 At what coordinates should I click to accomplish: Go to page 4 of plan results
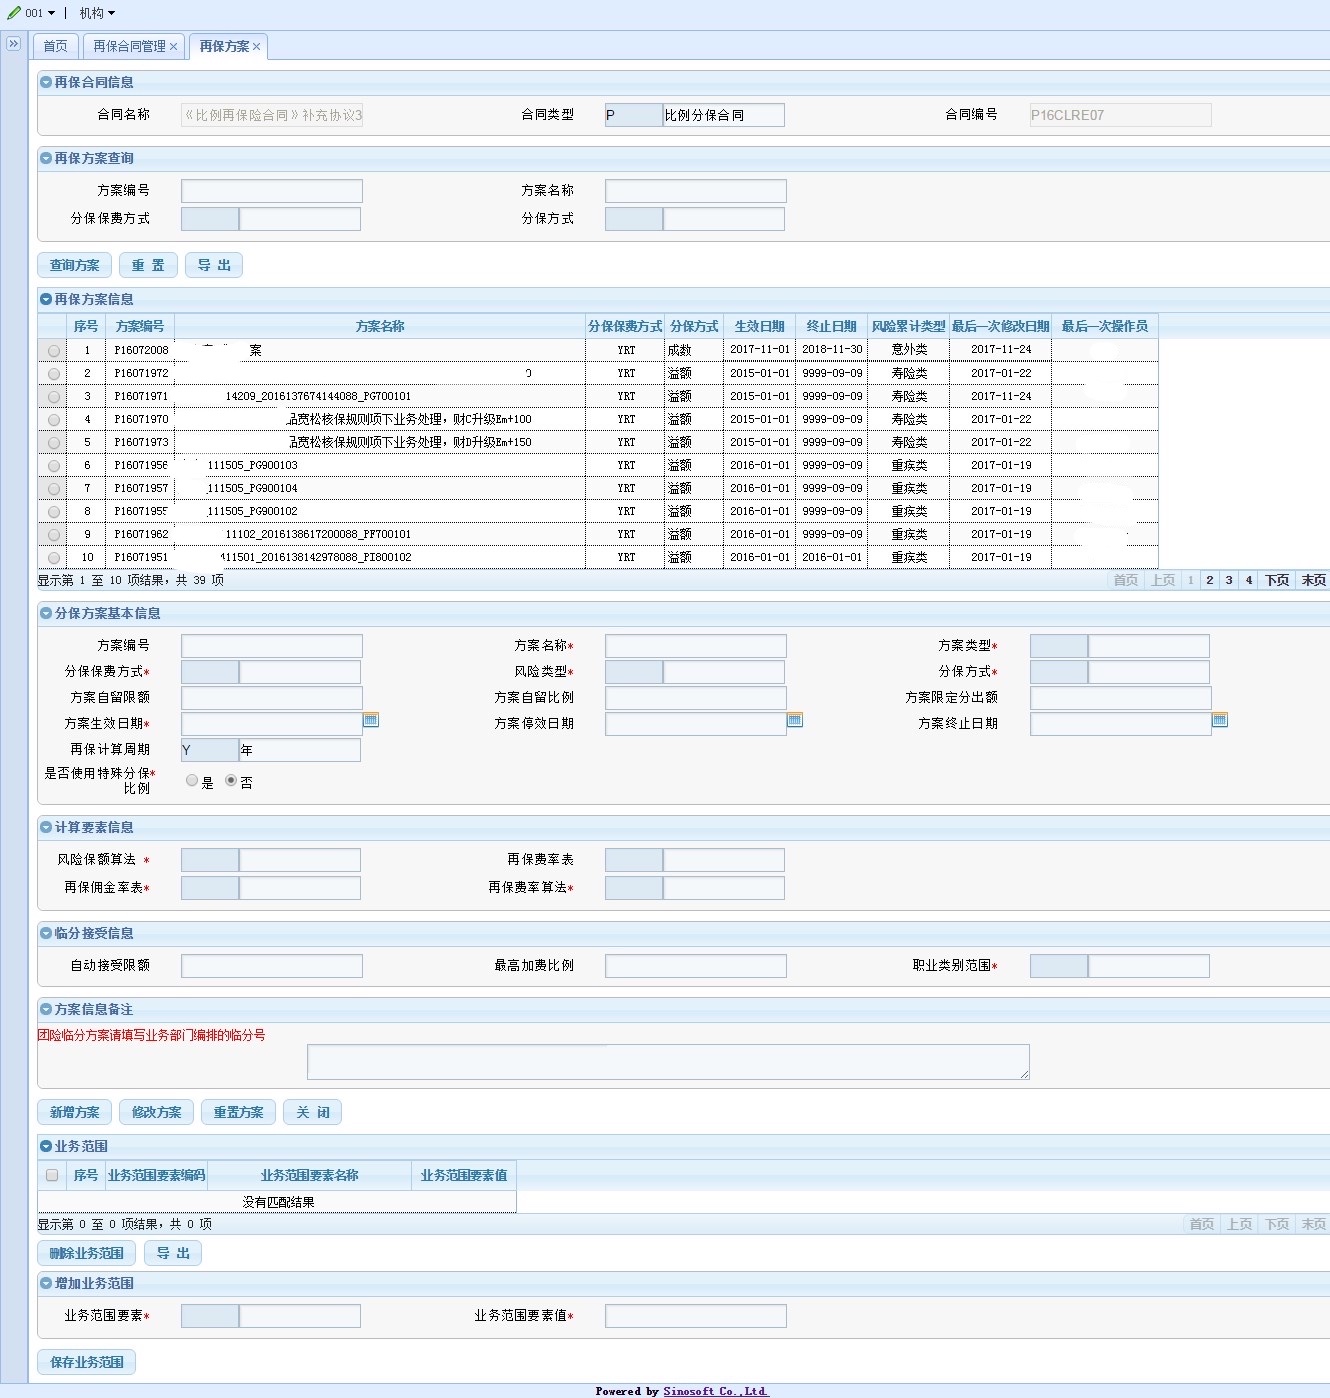point(1249,580)
